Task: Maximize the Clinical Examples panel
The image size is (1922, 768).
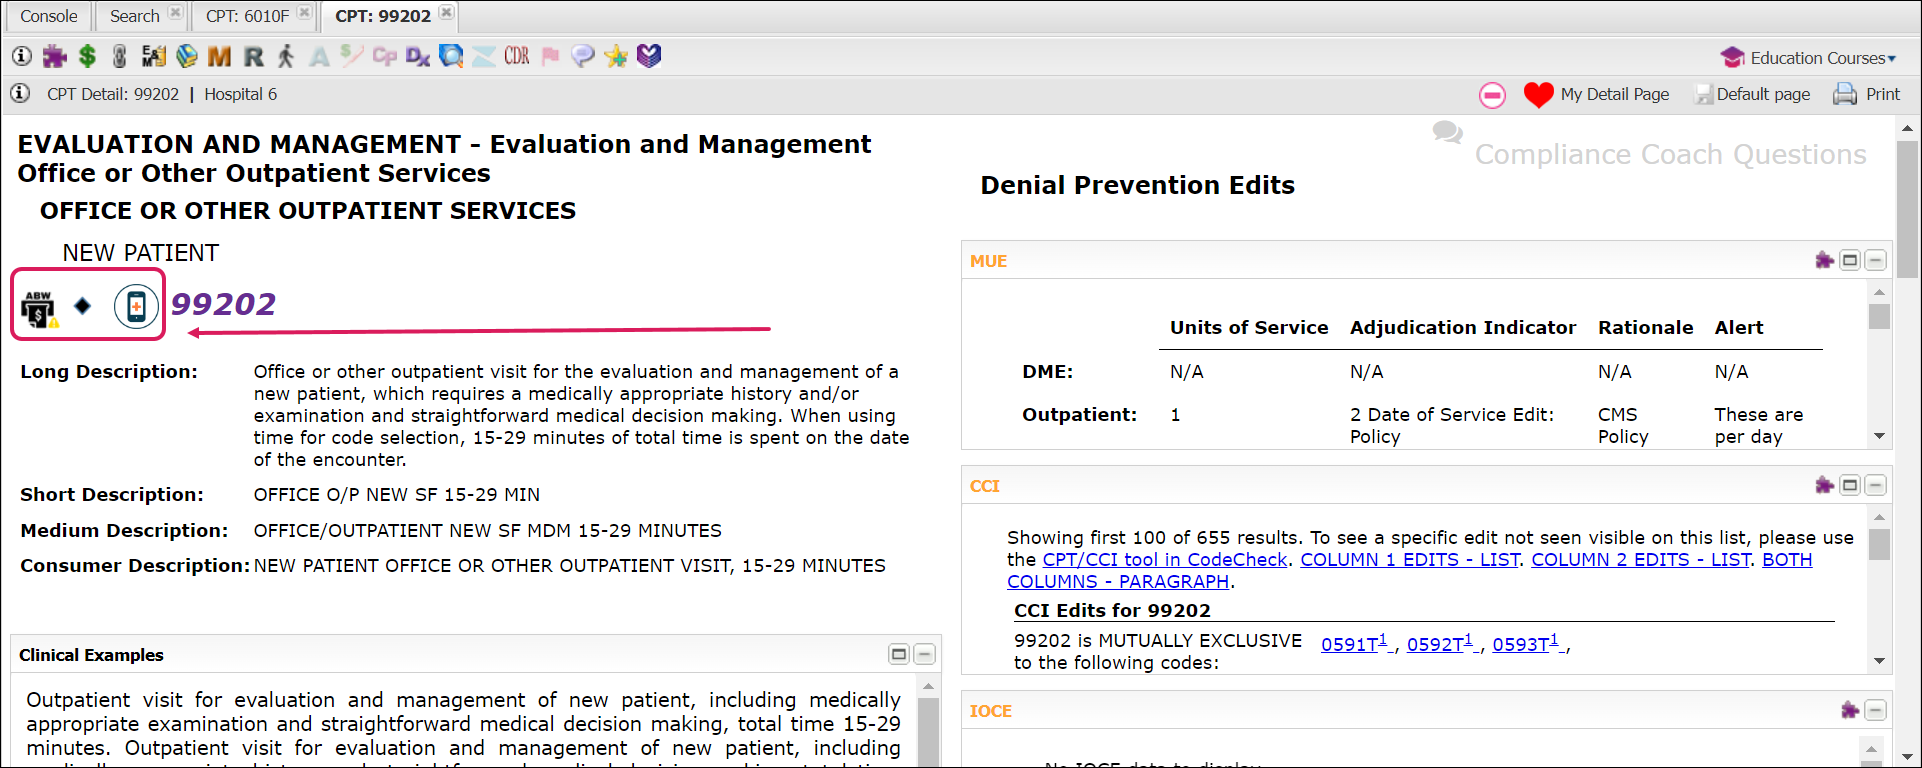Action: 899,655
